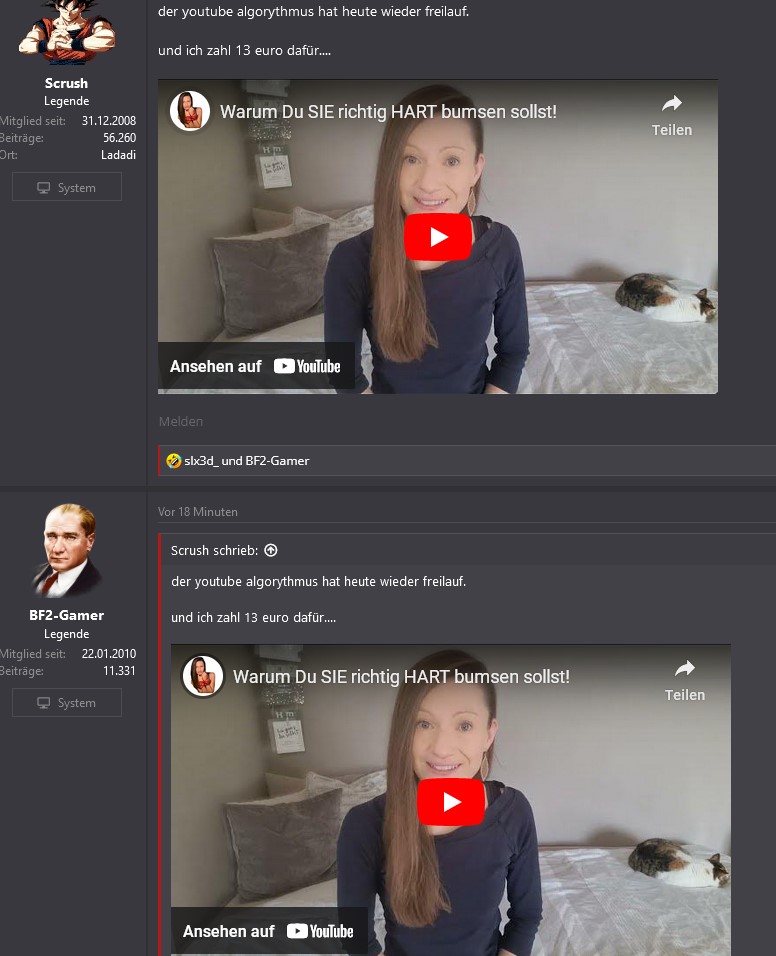Click the Teilen share arrow in the first video
Viewport: 776px width, 956px height.
pyautogui.click(x=672, y=104)
